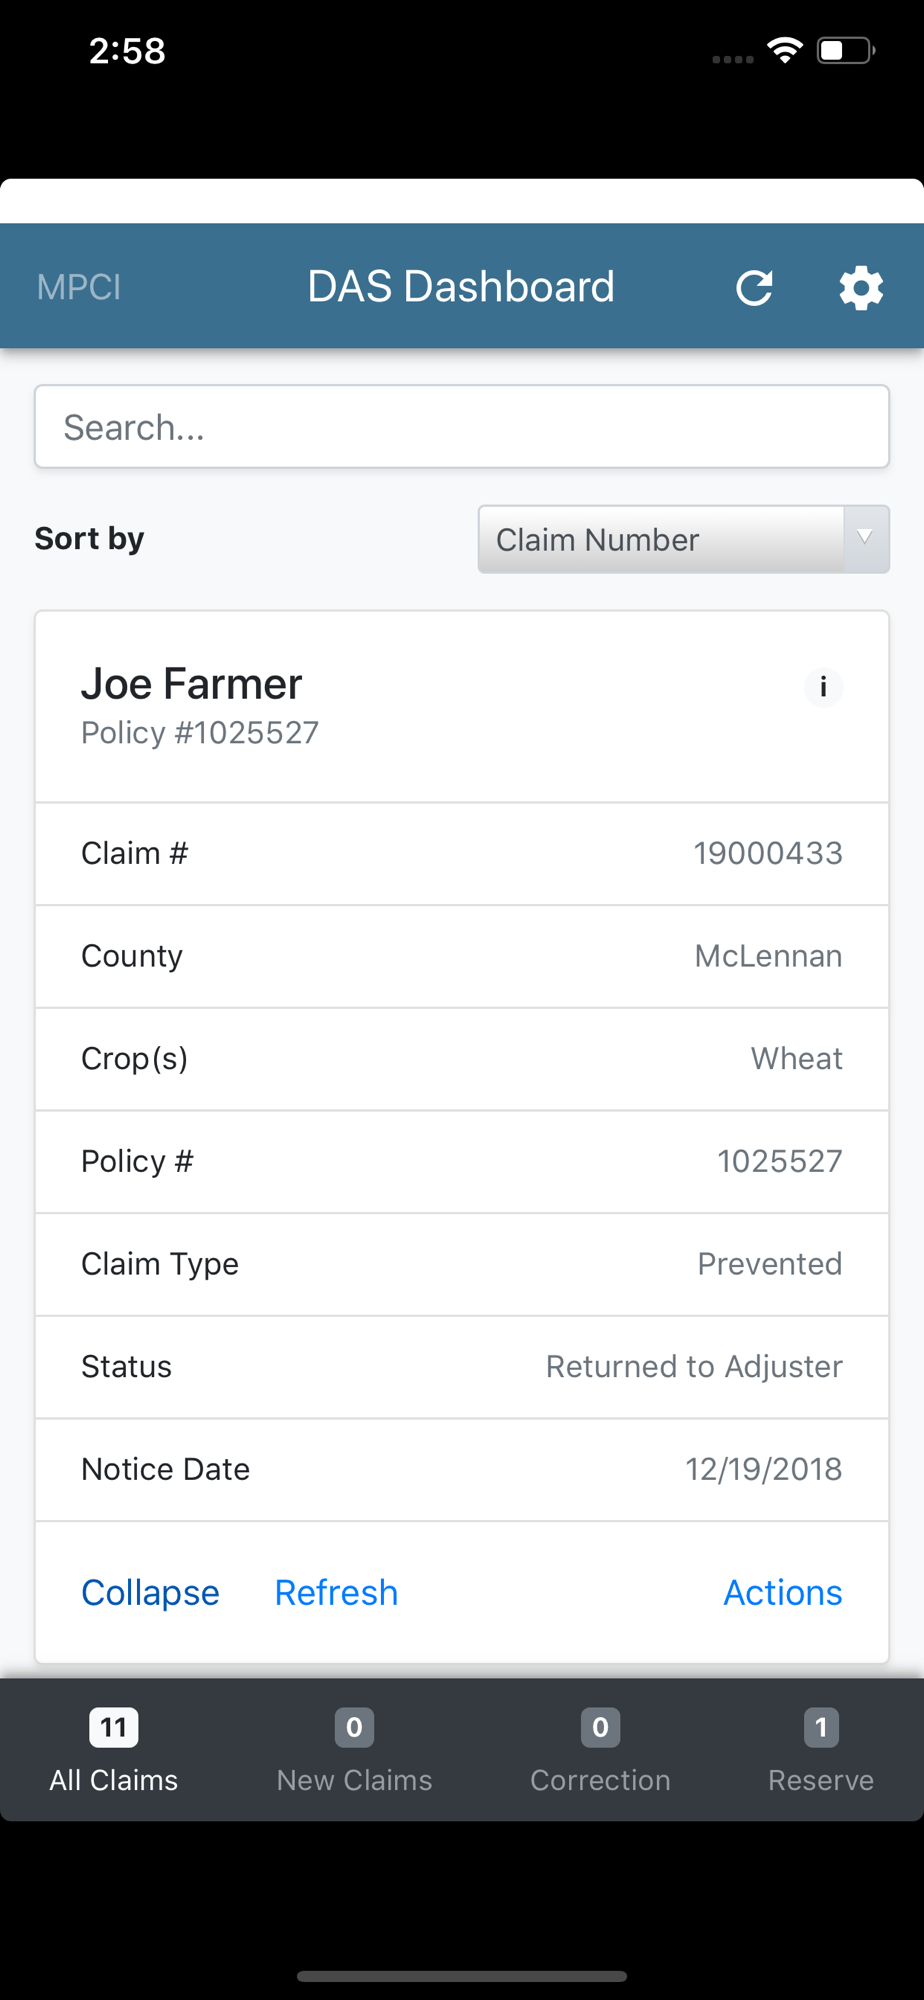Switch to the Reserve tab
The height and width of the screenshot is (2000, 924).
coord(821,1750)
